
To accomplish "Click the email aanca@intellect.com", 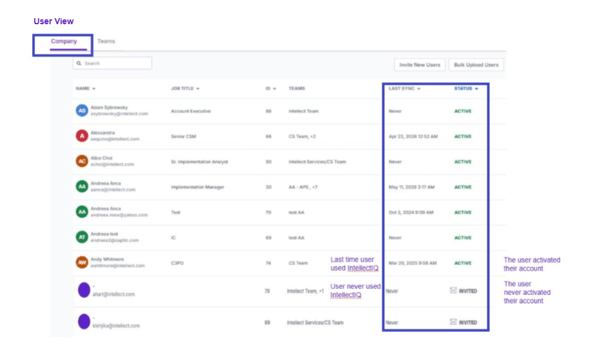I will click(113, 189).
